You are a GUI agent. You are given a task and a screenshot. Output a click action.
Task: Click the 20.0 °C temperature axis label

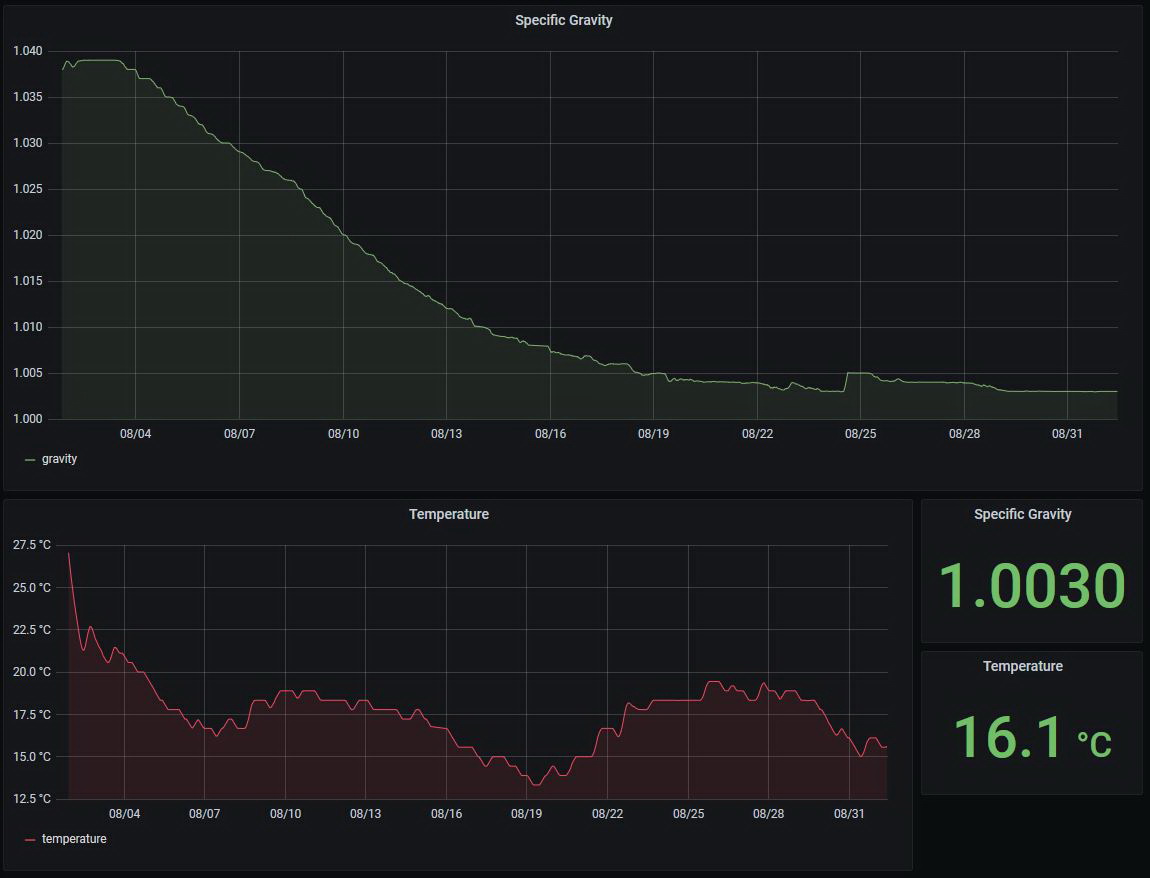[x=32, y=672]
